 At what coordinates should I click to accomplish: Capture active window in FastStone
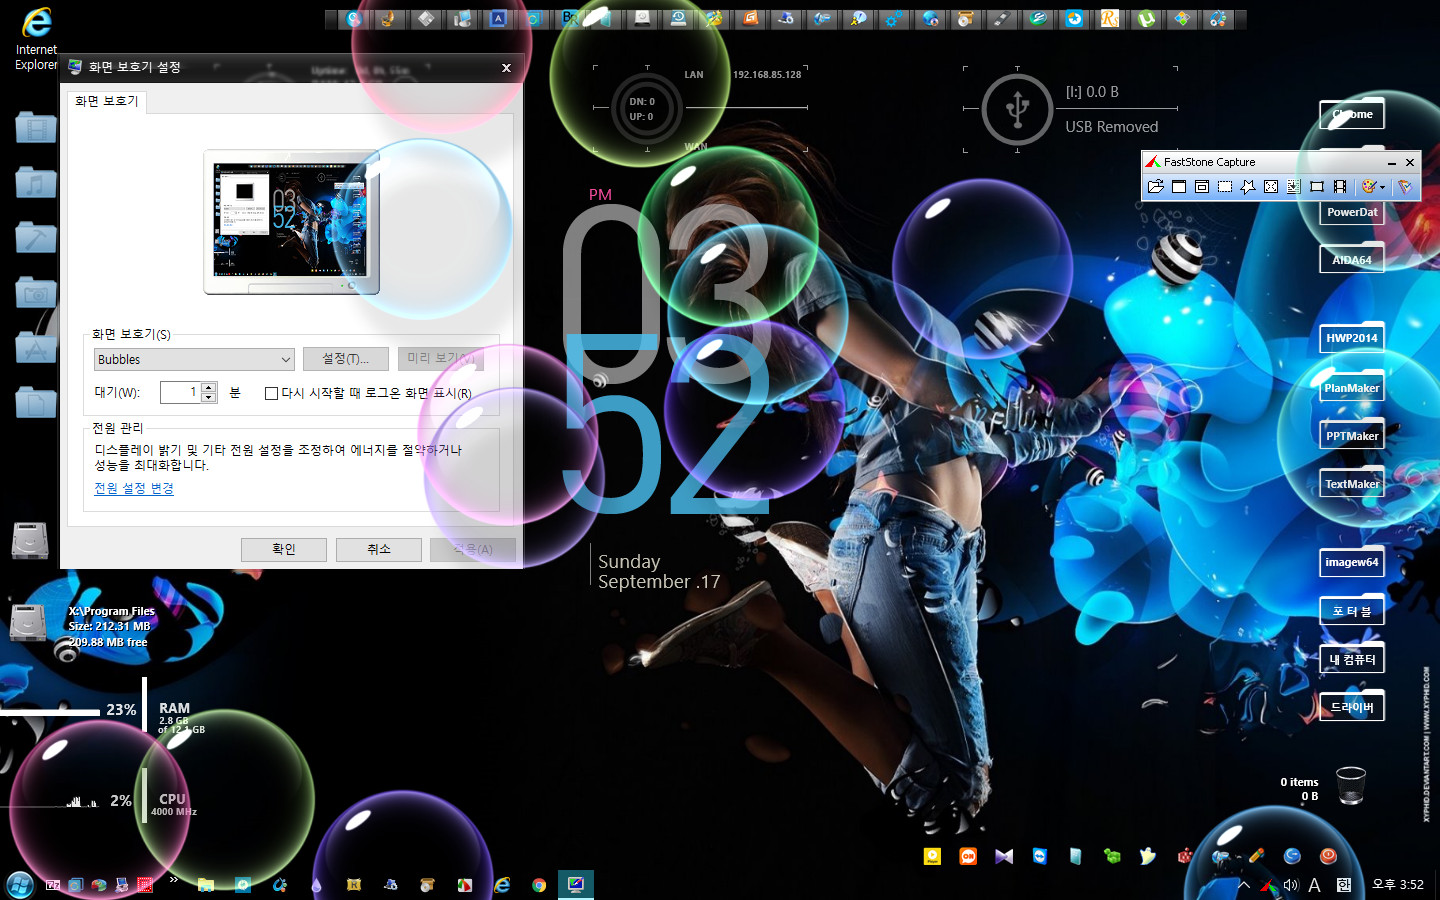tap(1179, 187)
